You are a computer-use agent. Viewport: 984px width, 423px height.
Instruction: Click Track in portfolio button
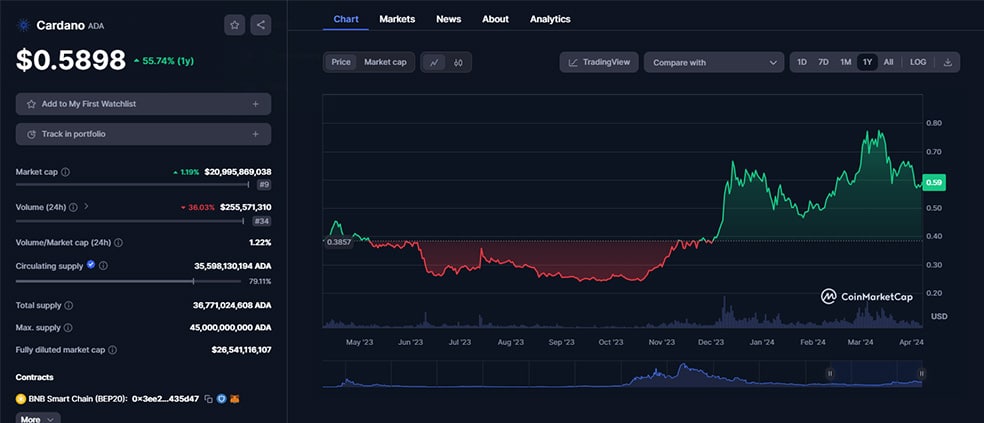144,134
